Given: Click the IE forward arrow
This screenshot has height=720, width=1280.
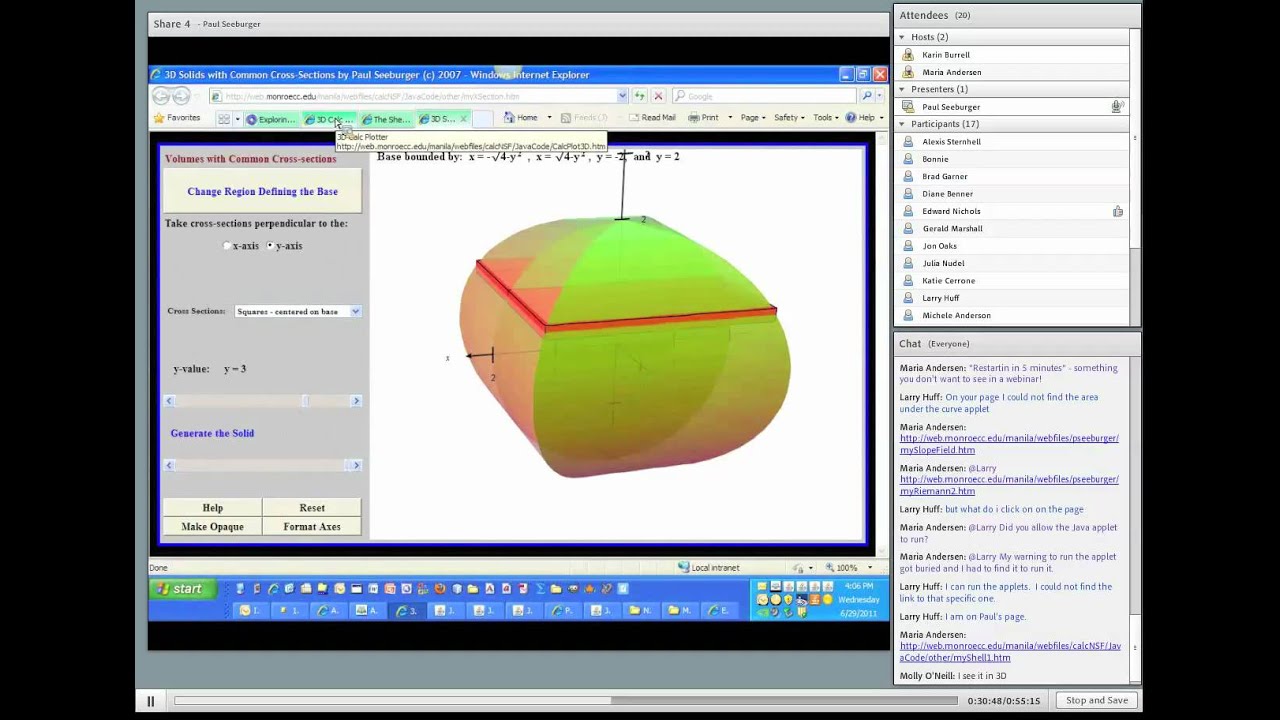Looking at the screenshot, I should click(182, 96).
